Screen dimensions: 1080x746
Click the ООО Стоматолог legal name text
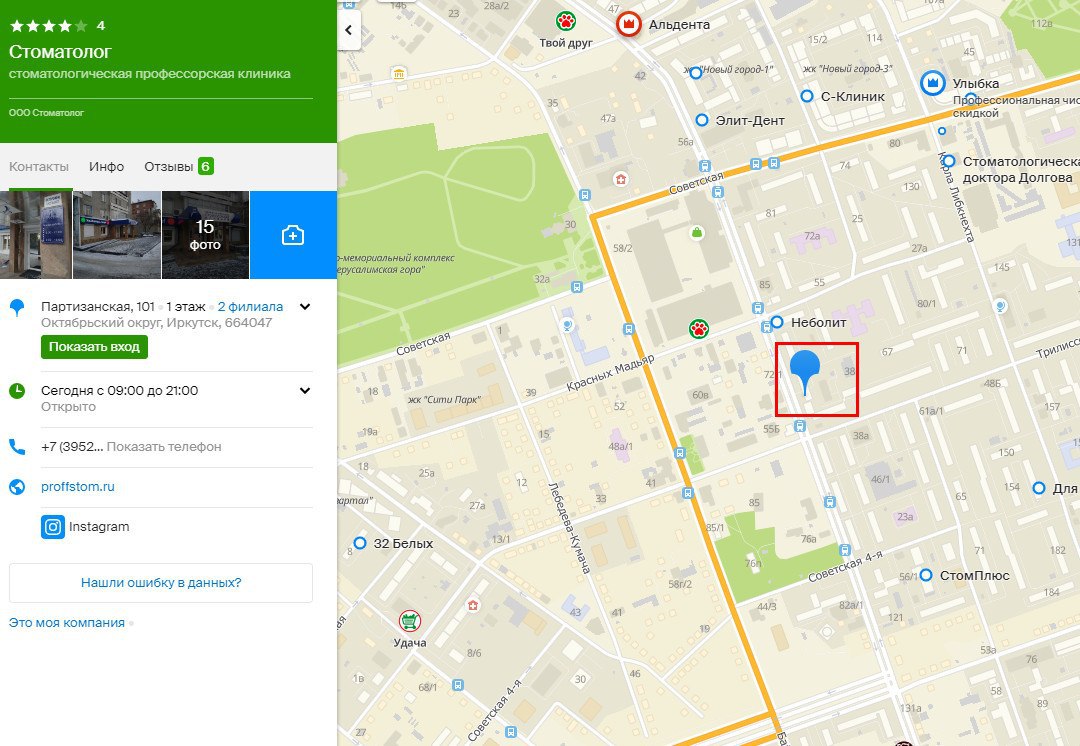click(x=46, y=112)
